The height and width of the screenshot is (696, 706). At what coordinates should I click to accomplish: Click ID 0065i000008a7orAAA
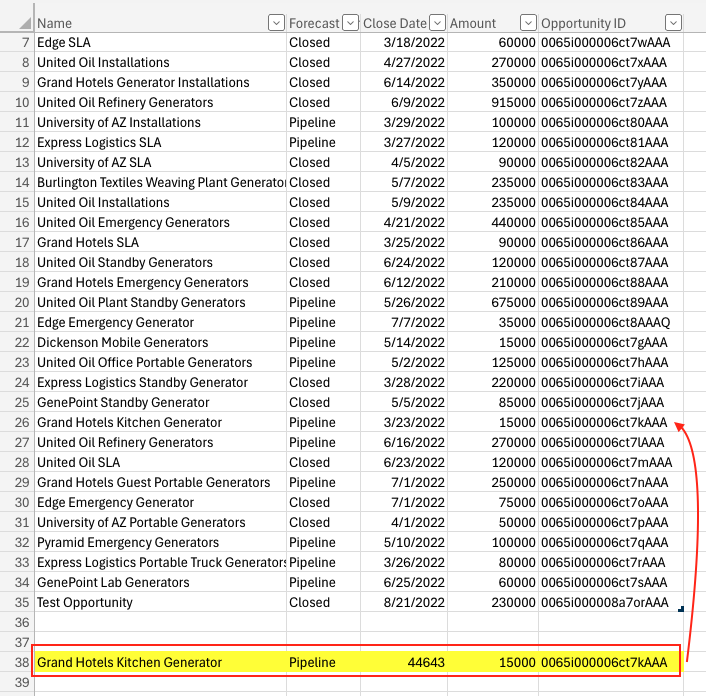pos(611,602)
